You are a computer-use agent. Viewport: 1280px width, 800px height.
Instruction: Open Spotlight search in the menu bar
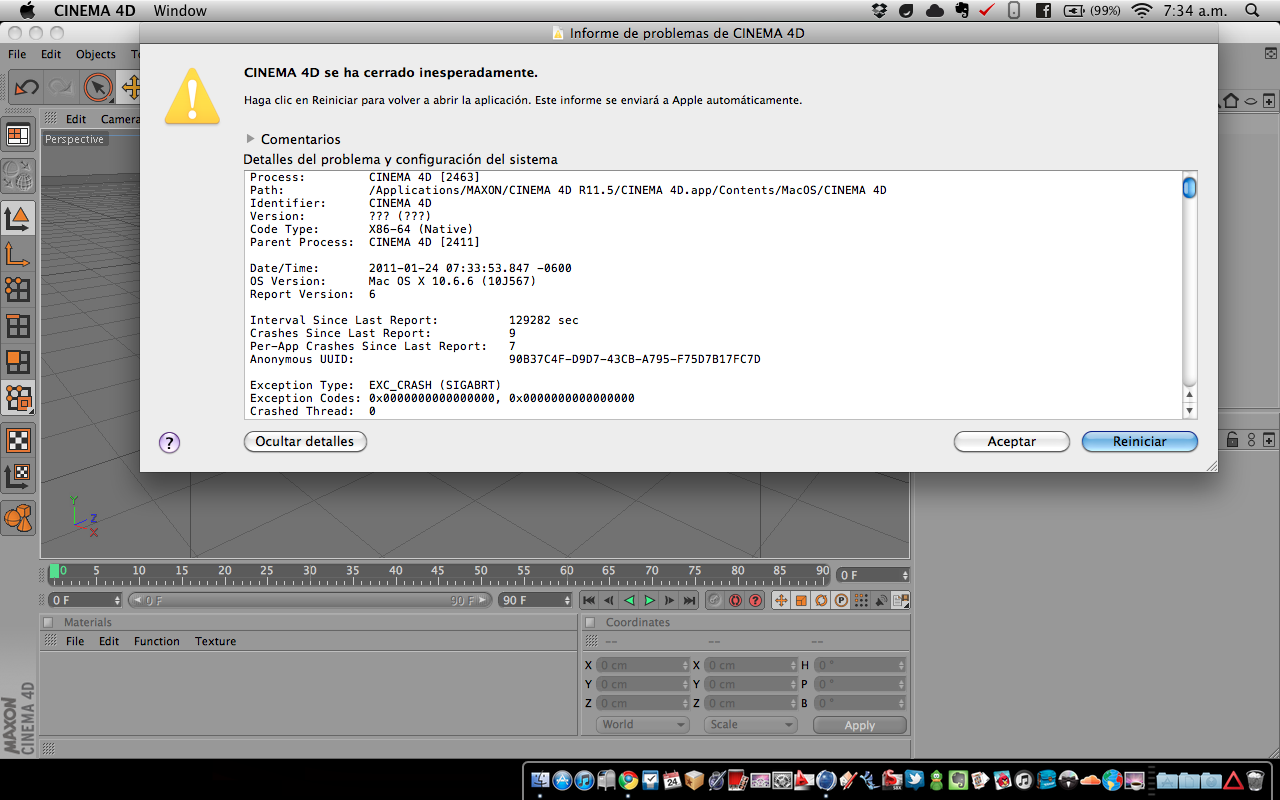pyautogui.click(x=1252, y=10)
